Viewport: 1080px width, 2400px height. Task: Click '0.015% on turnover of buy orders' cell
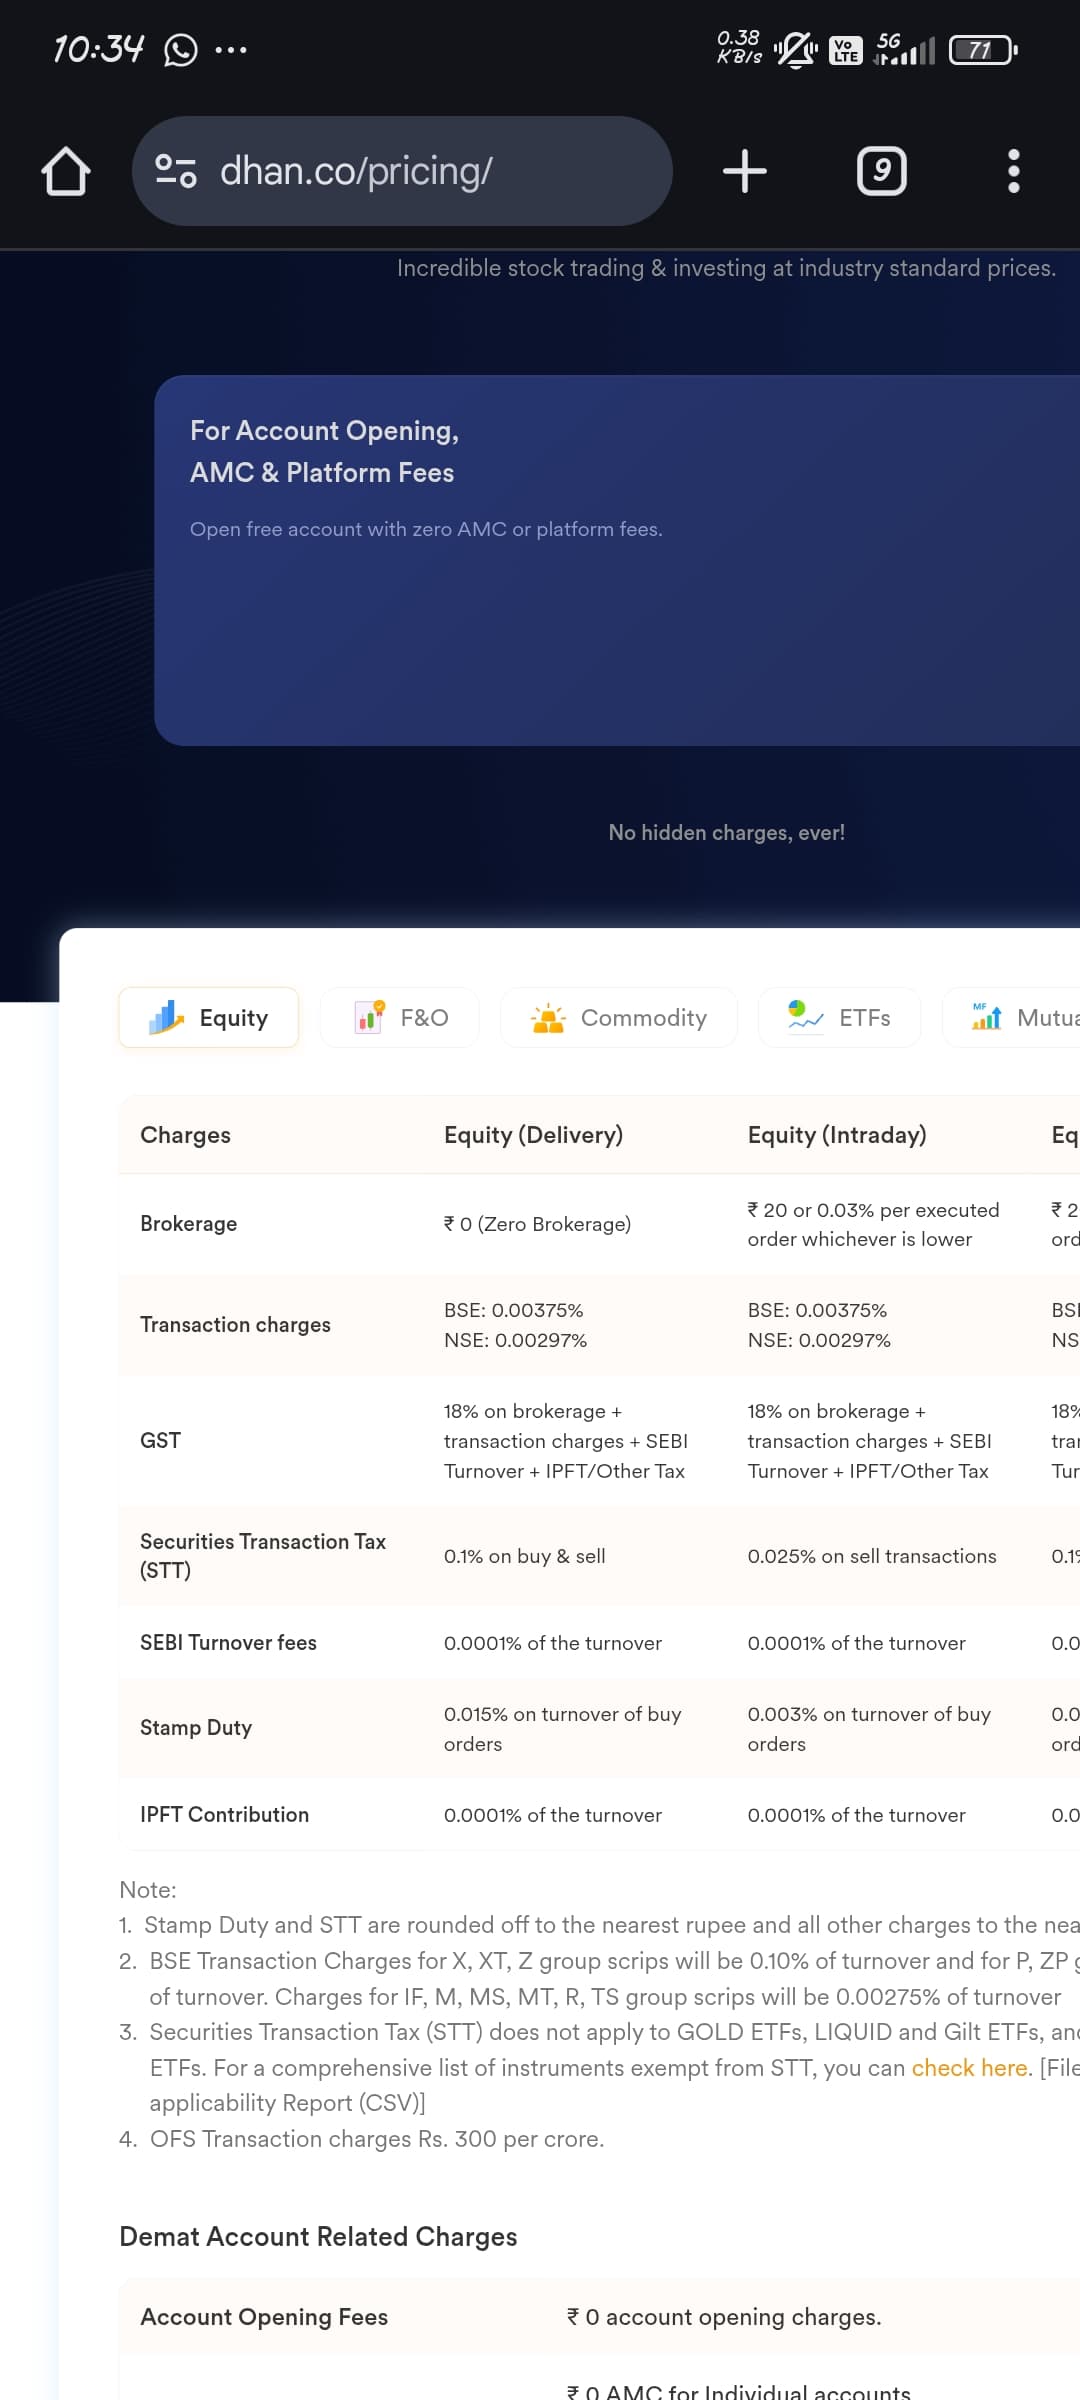point(563,1729)
